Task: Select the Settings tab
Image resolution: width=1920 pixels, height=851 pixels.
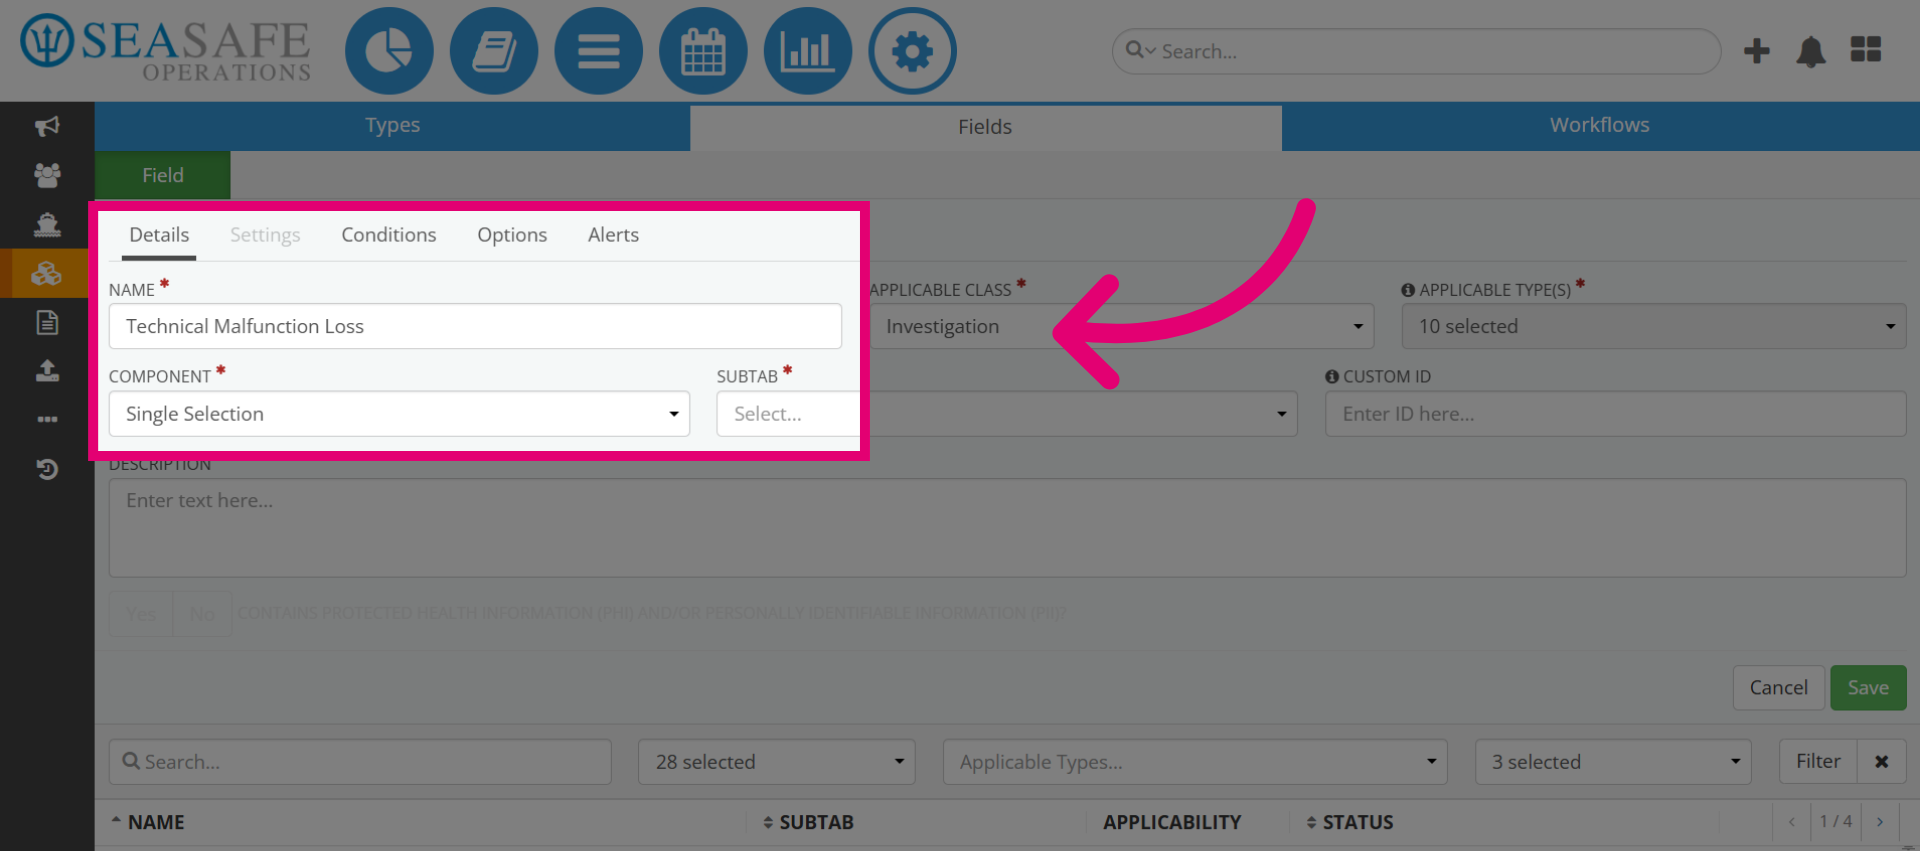Action: click(265, 235)
